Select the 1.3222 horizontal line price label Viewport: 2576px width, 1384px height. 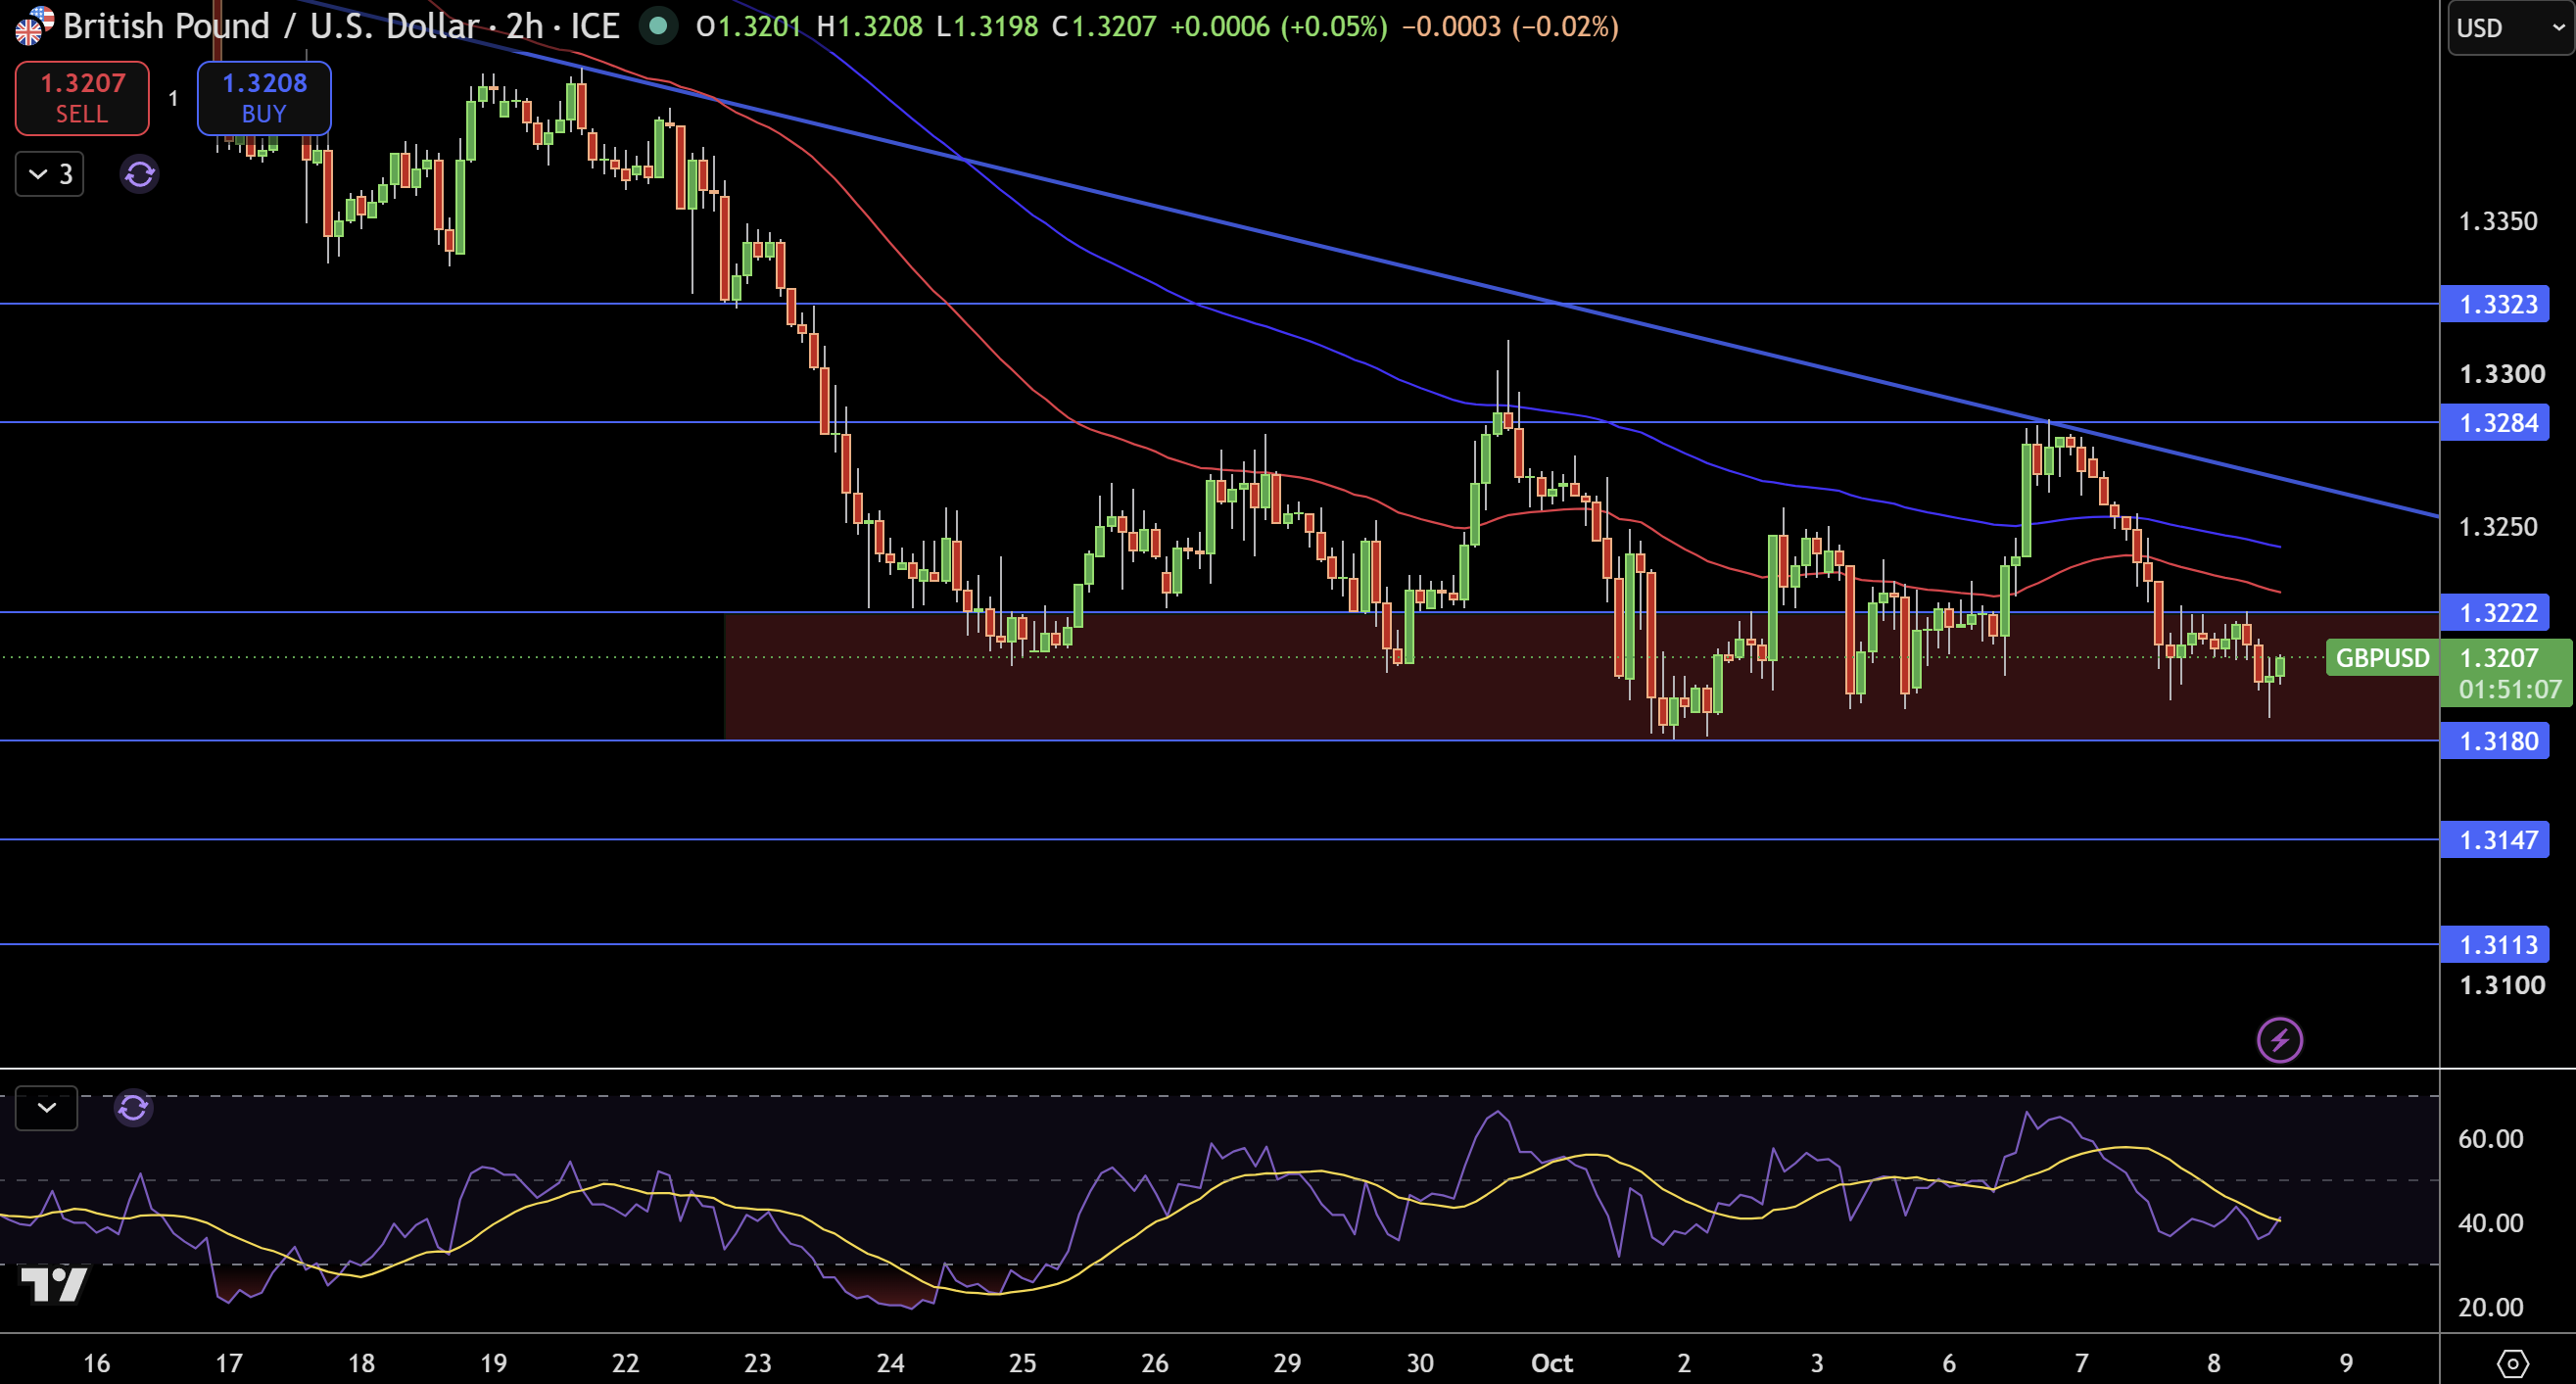pos(2494,612)
